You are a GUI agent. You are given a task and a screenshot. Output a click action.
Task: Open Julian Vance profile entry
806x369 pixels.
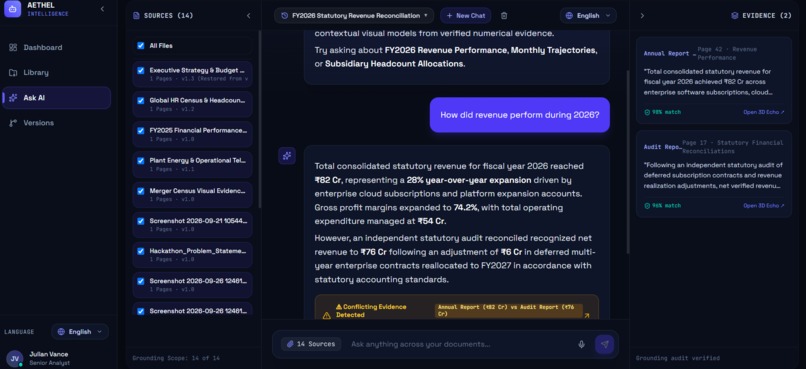coord(48,358)
